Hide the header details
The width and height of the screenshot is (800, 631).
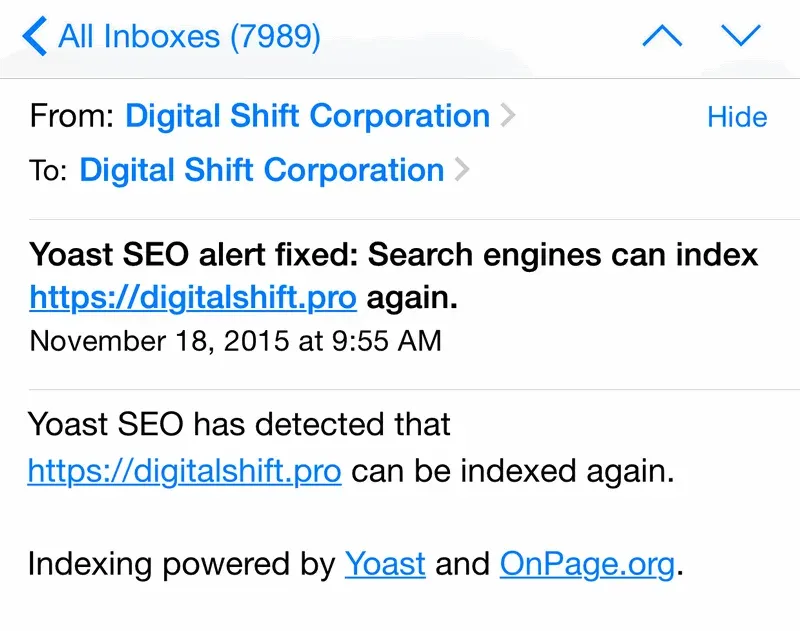(x=737, y=117)
